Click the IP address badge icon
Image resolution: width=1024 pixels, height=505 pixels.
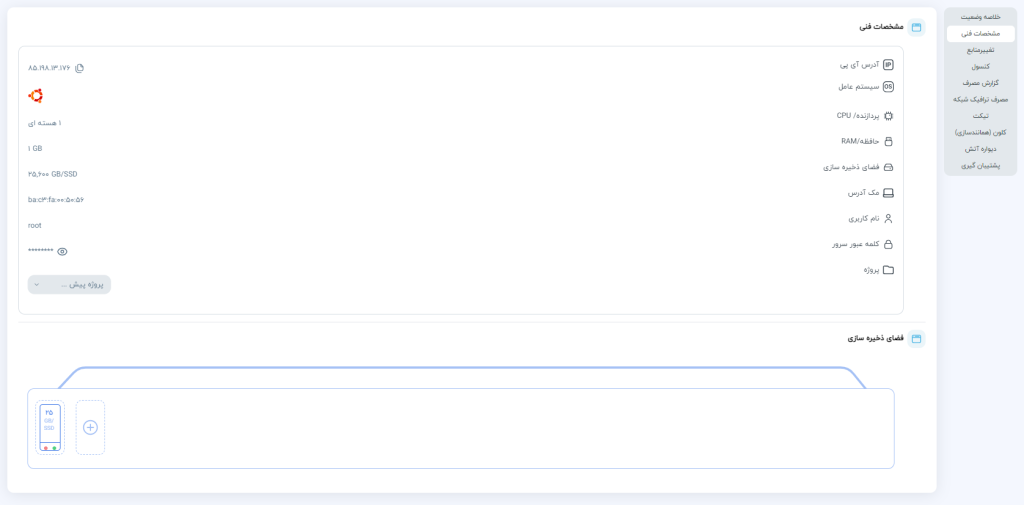point(888,65)
